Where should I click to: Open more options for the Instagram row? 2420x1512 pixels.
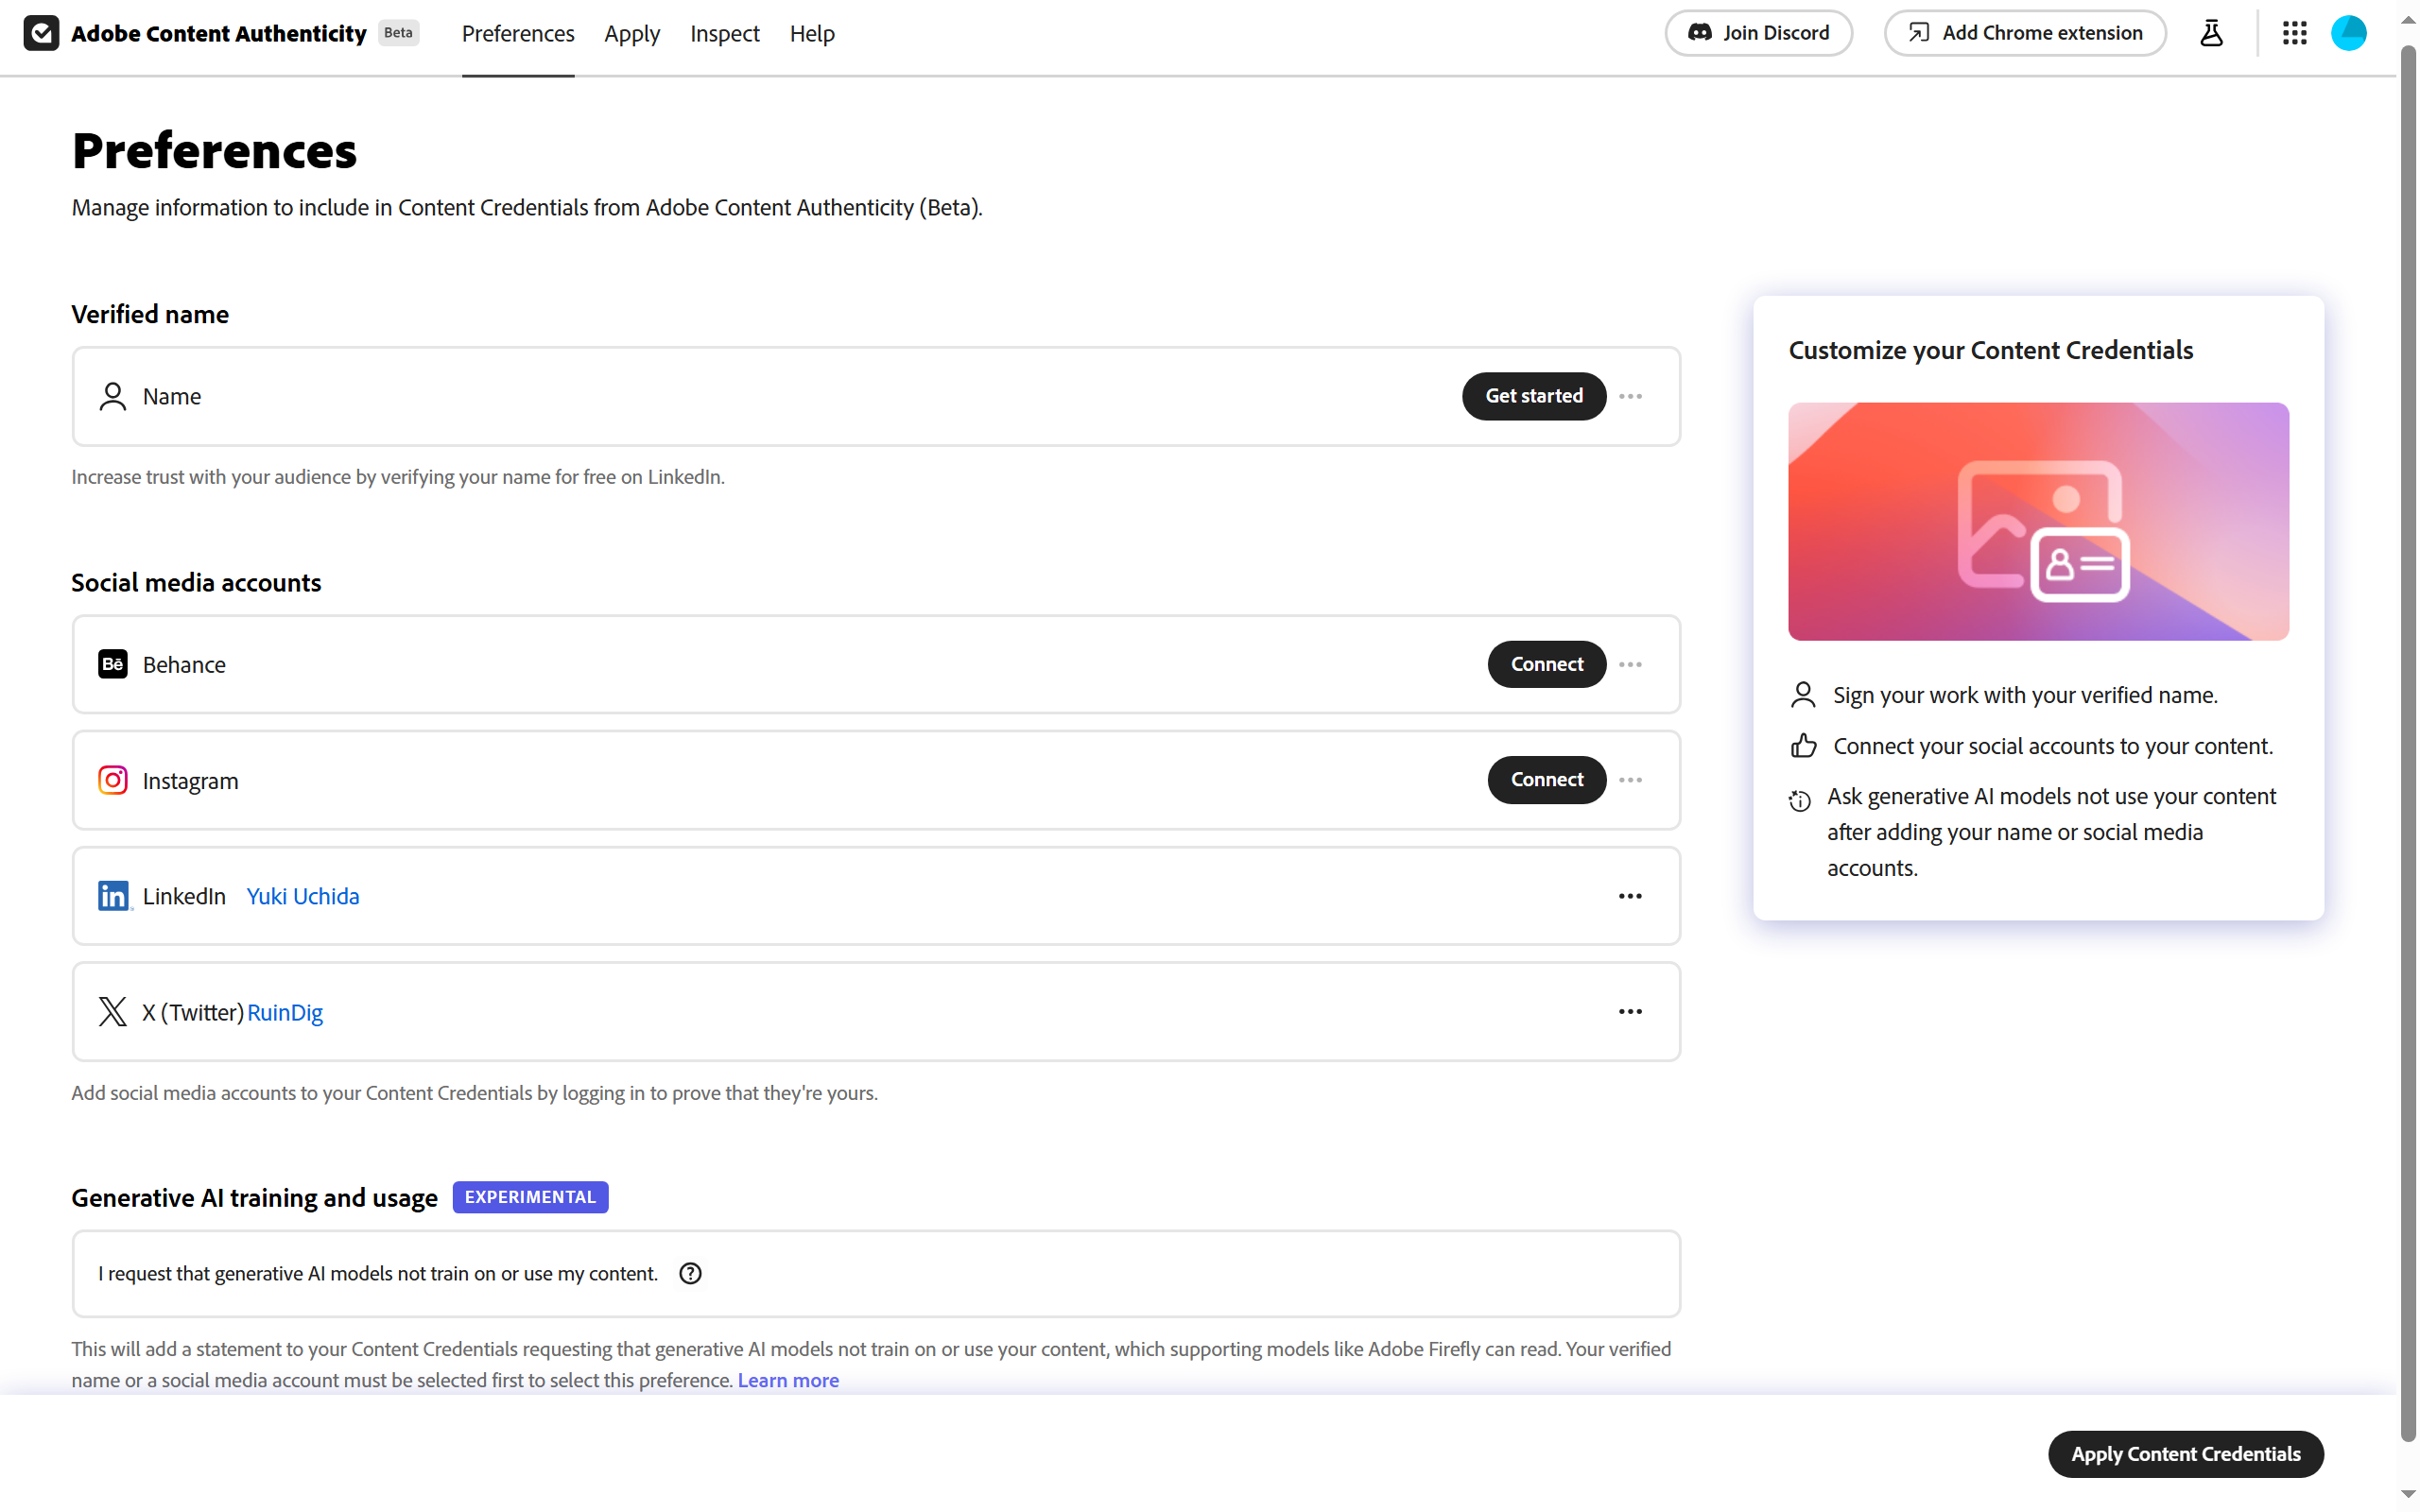(1630, 780)
